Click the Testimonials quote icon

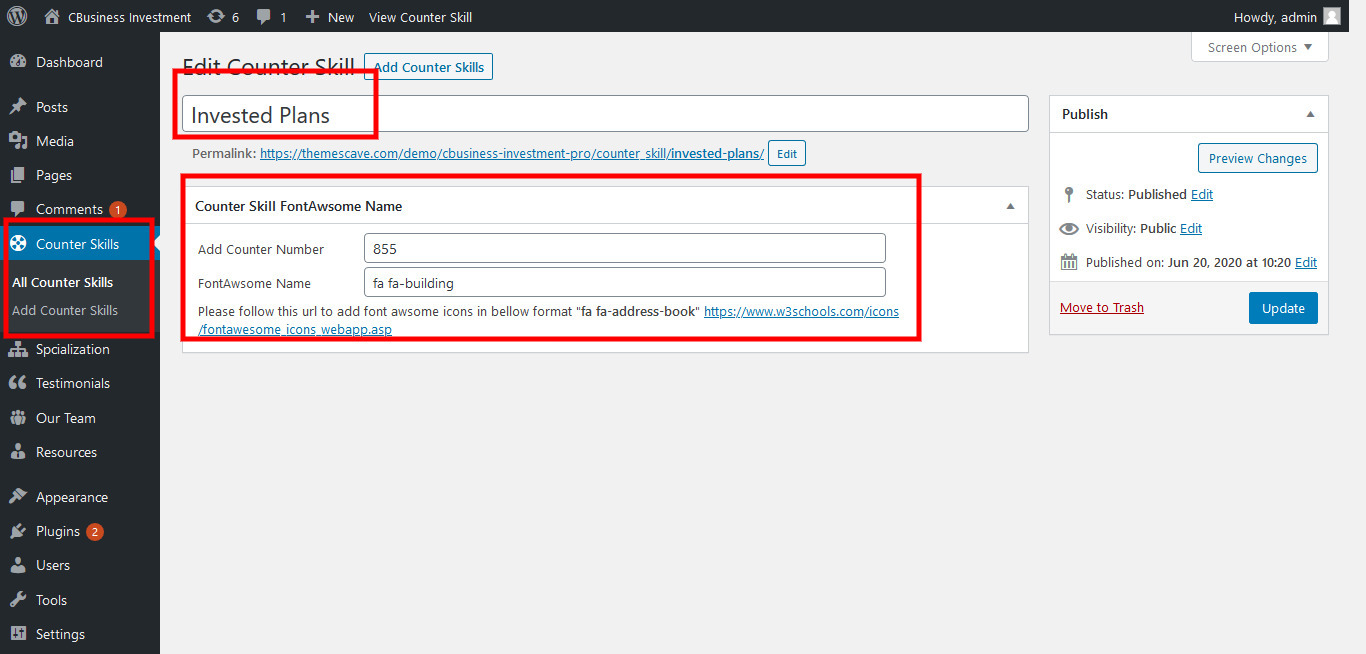point(18,383)
